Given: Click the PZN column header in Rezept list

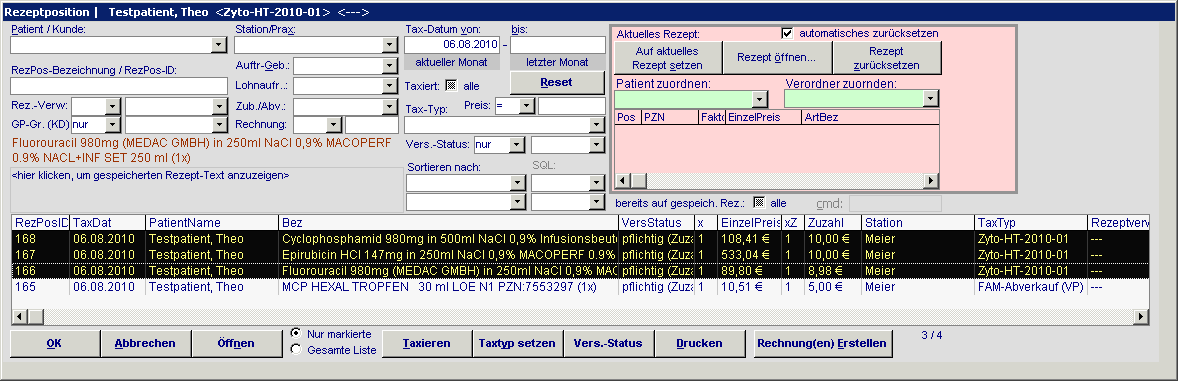Looking at the screenshot, I should pos(669,117).
